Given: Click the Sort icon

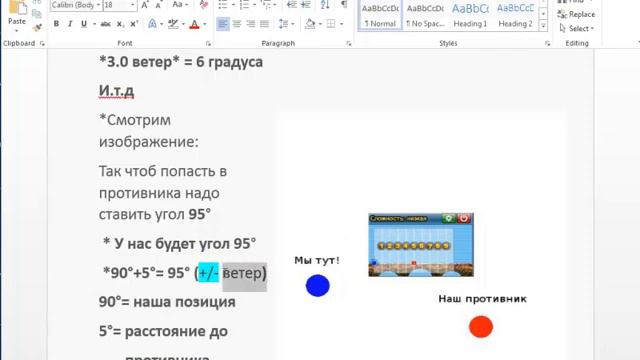Looking at the screenshot, I should [325, 5].
